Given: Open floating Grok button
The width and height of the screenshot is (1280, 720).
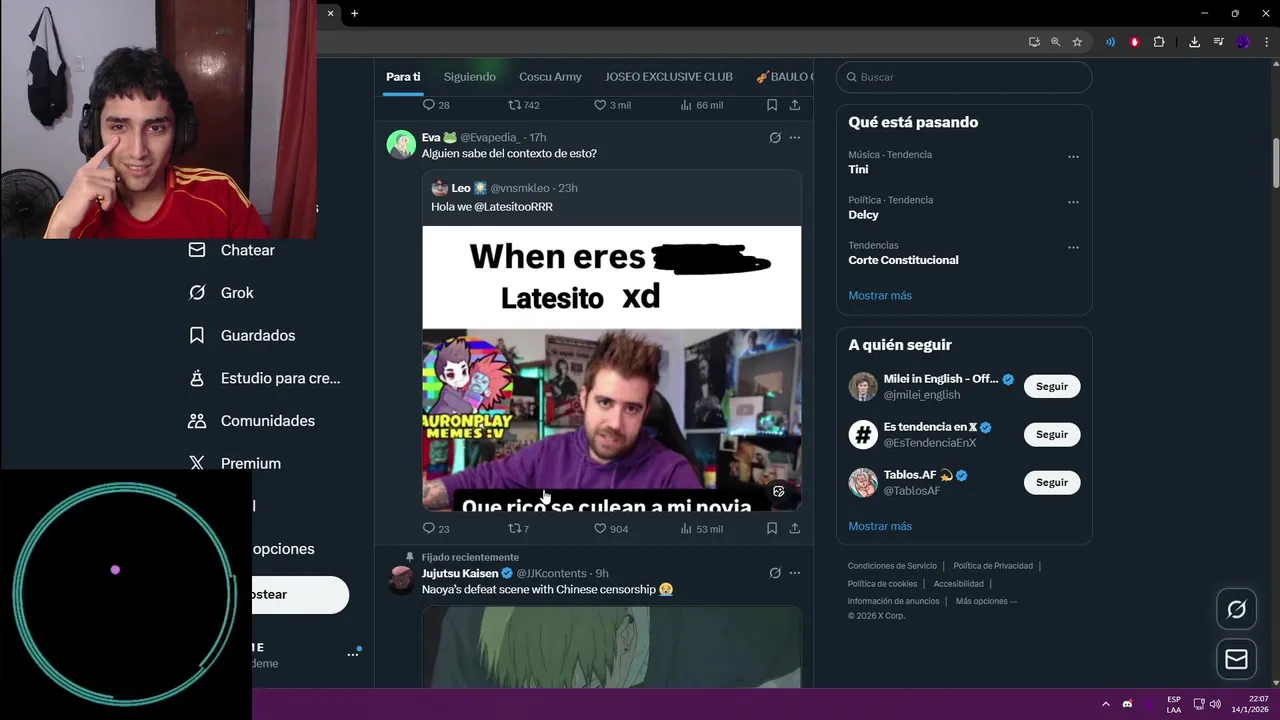Looking at the screenshot, I should click(x=1237, y=609).
